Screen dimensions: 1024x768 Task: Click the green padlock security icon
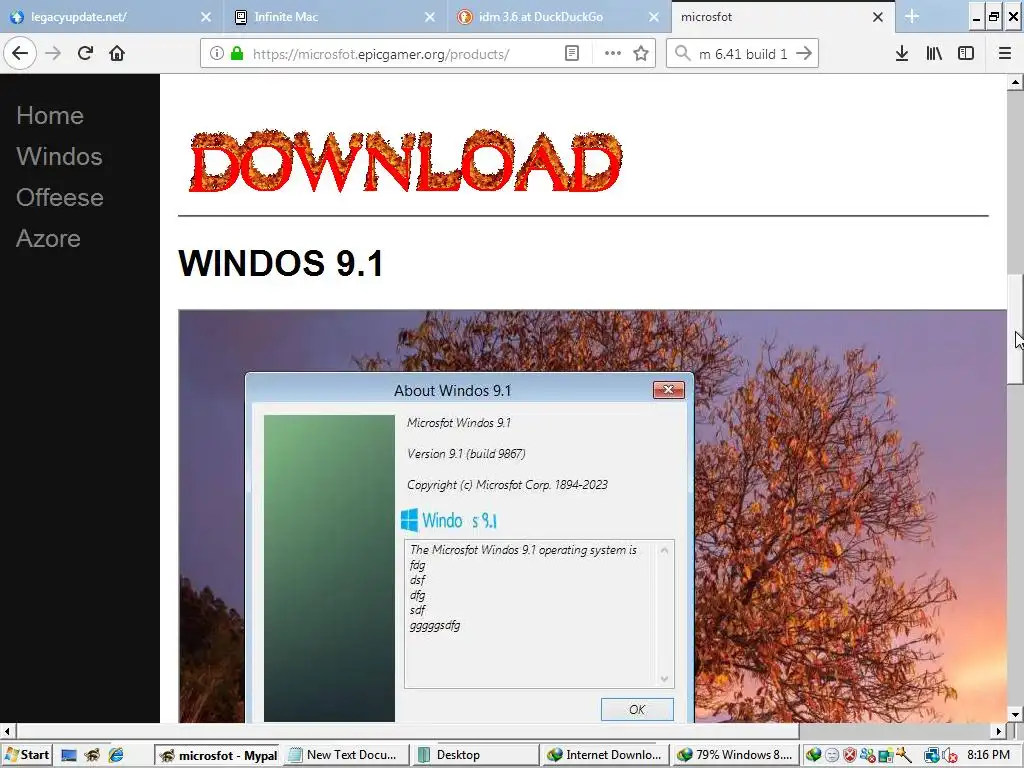click(237, 54)
